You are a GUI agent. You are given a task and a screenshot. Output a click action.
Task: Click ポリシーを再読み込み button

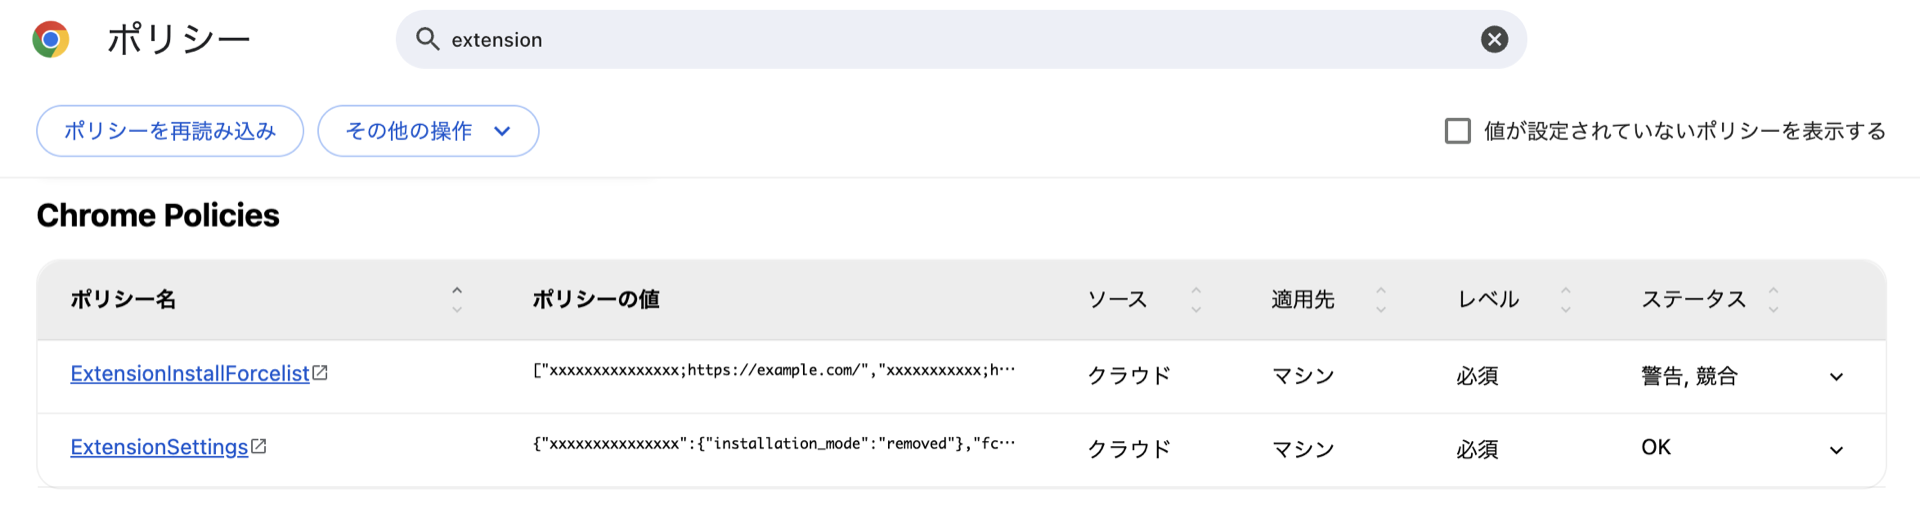(170, 131)
